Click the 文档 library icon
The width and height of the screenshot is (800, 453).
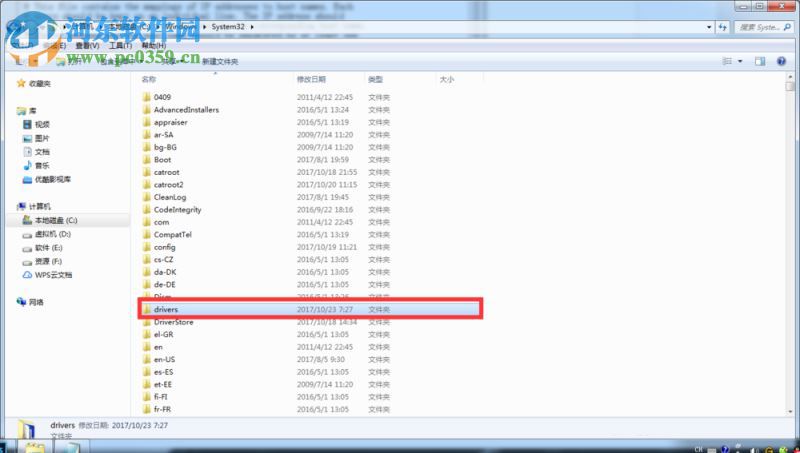click(28, 152)
